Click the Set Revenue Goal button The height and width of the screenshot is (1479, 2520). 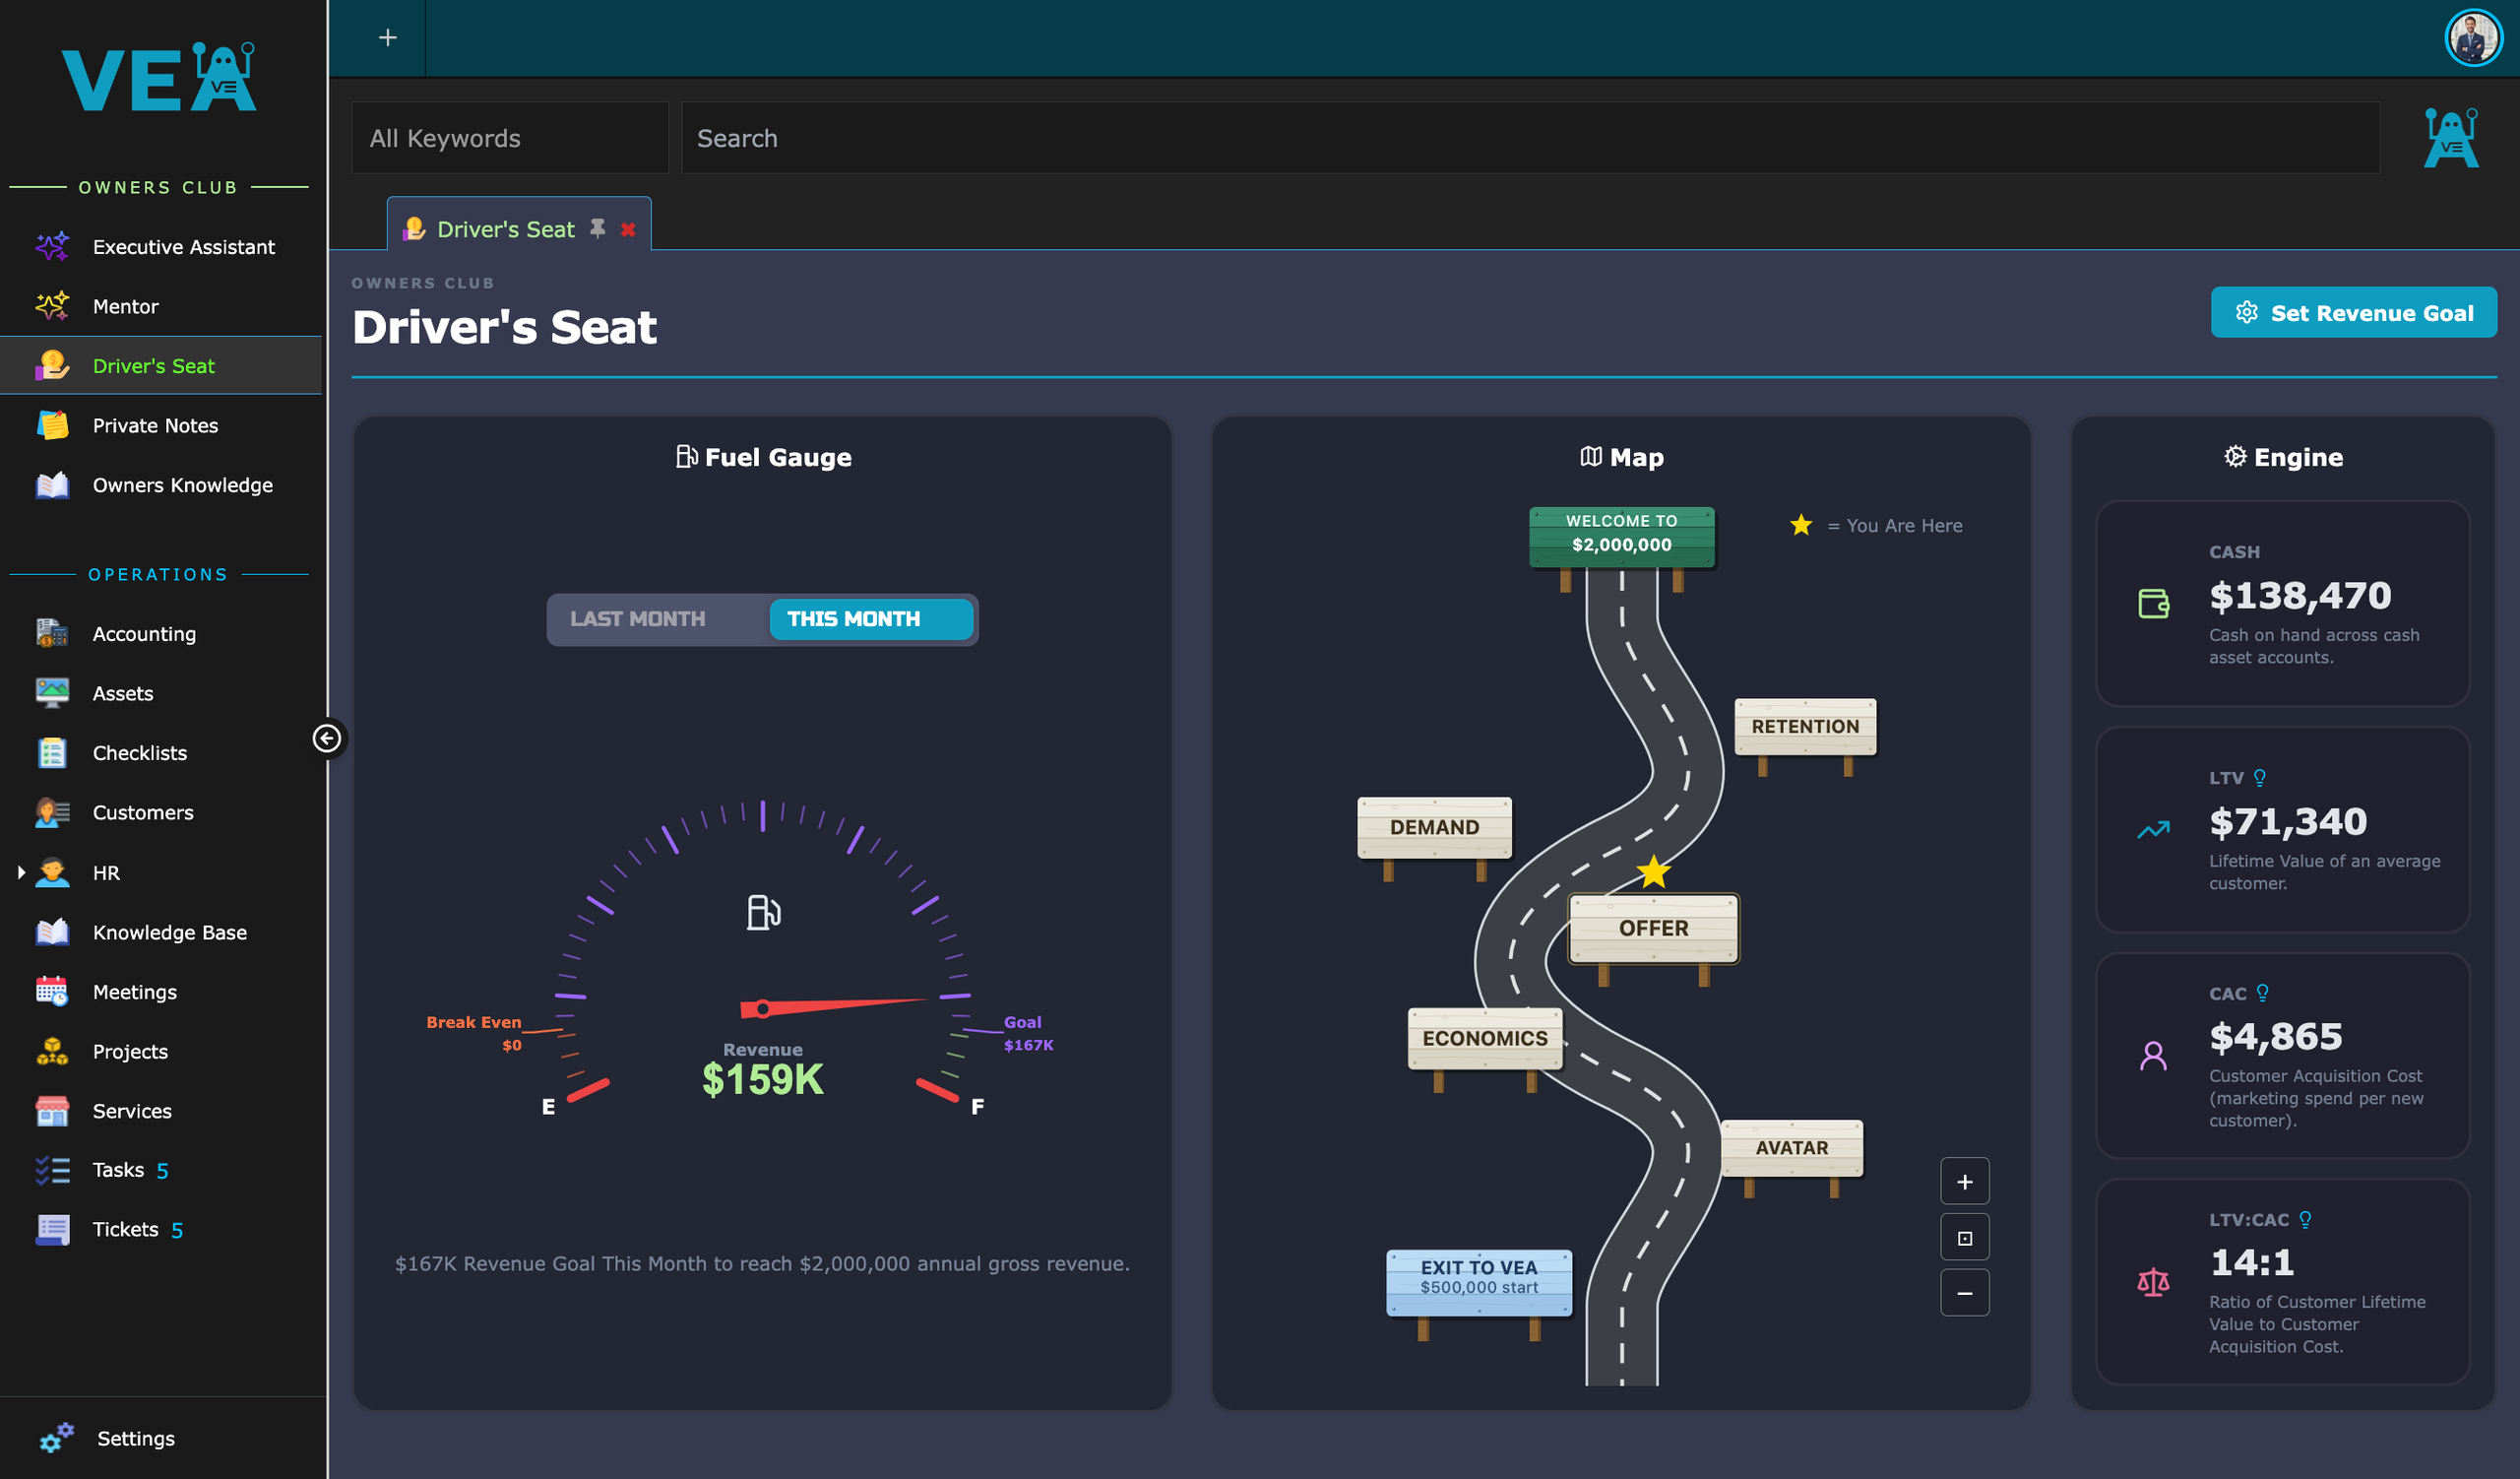pos(2353,313)
